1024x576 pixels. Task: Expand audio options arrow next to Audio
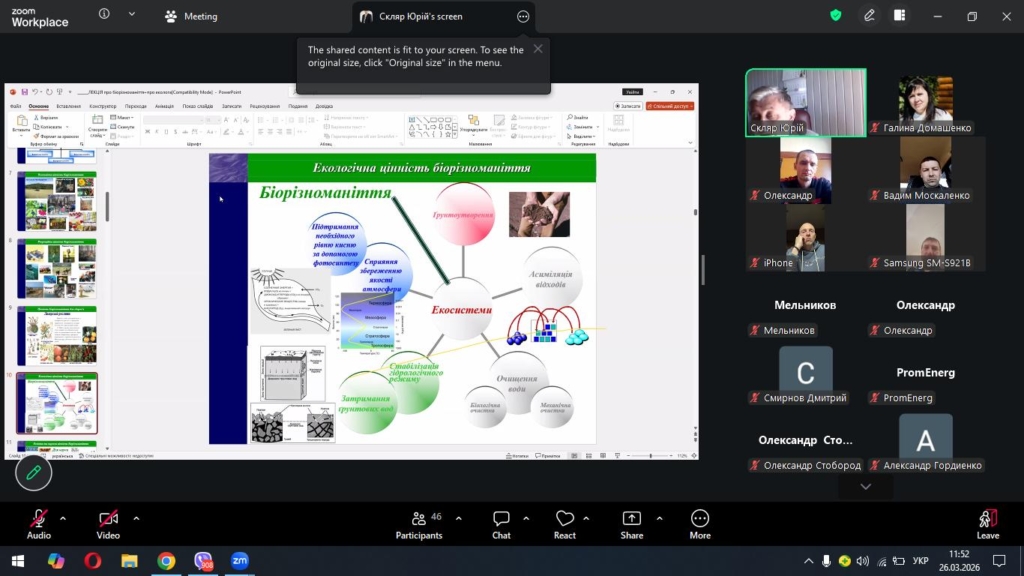pyautogui.click(x=63, y=518)
